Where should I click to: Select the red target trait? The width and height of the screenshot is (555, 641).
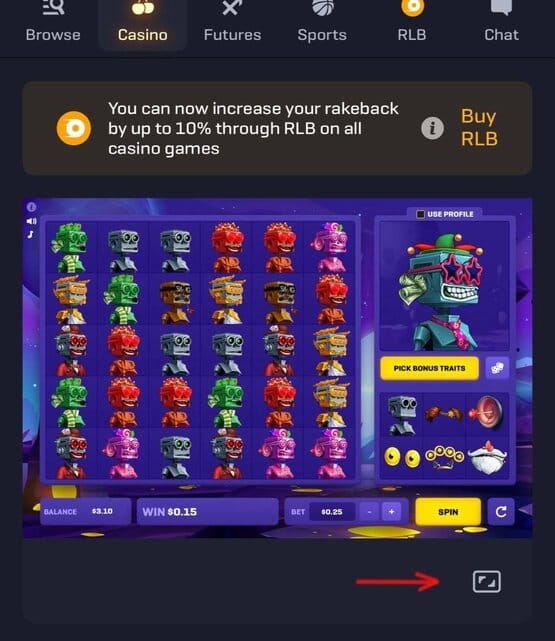pos(486,414)
